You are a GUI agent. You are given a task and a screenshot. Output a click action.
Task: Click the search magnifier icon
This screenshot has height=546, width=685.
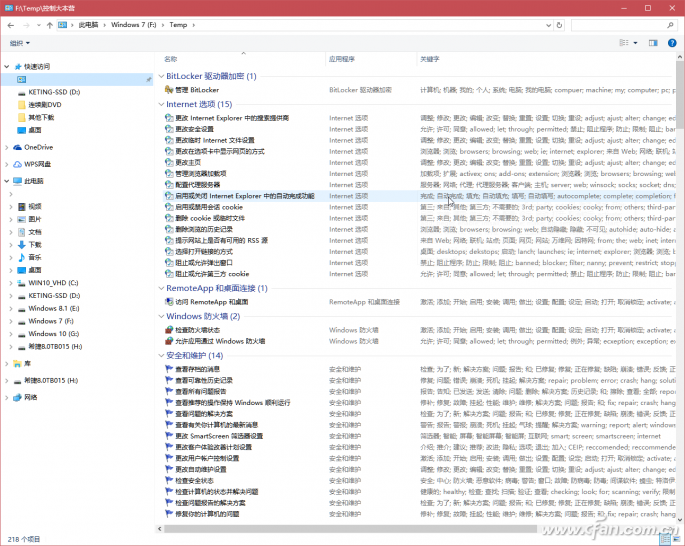670,25
